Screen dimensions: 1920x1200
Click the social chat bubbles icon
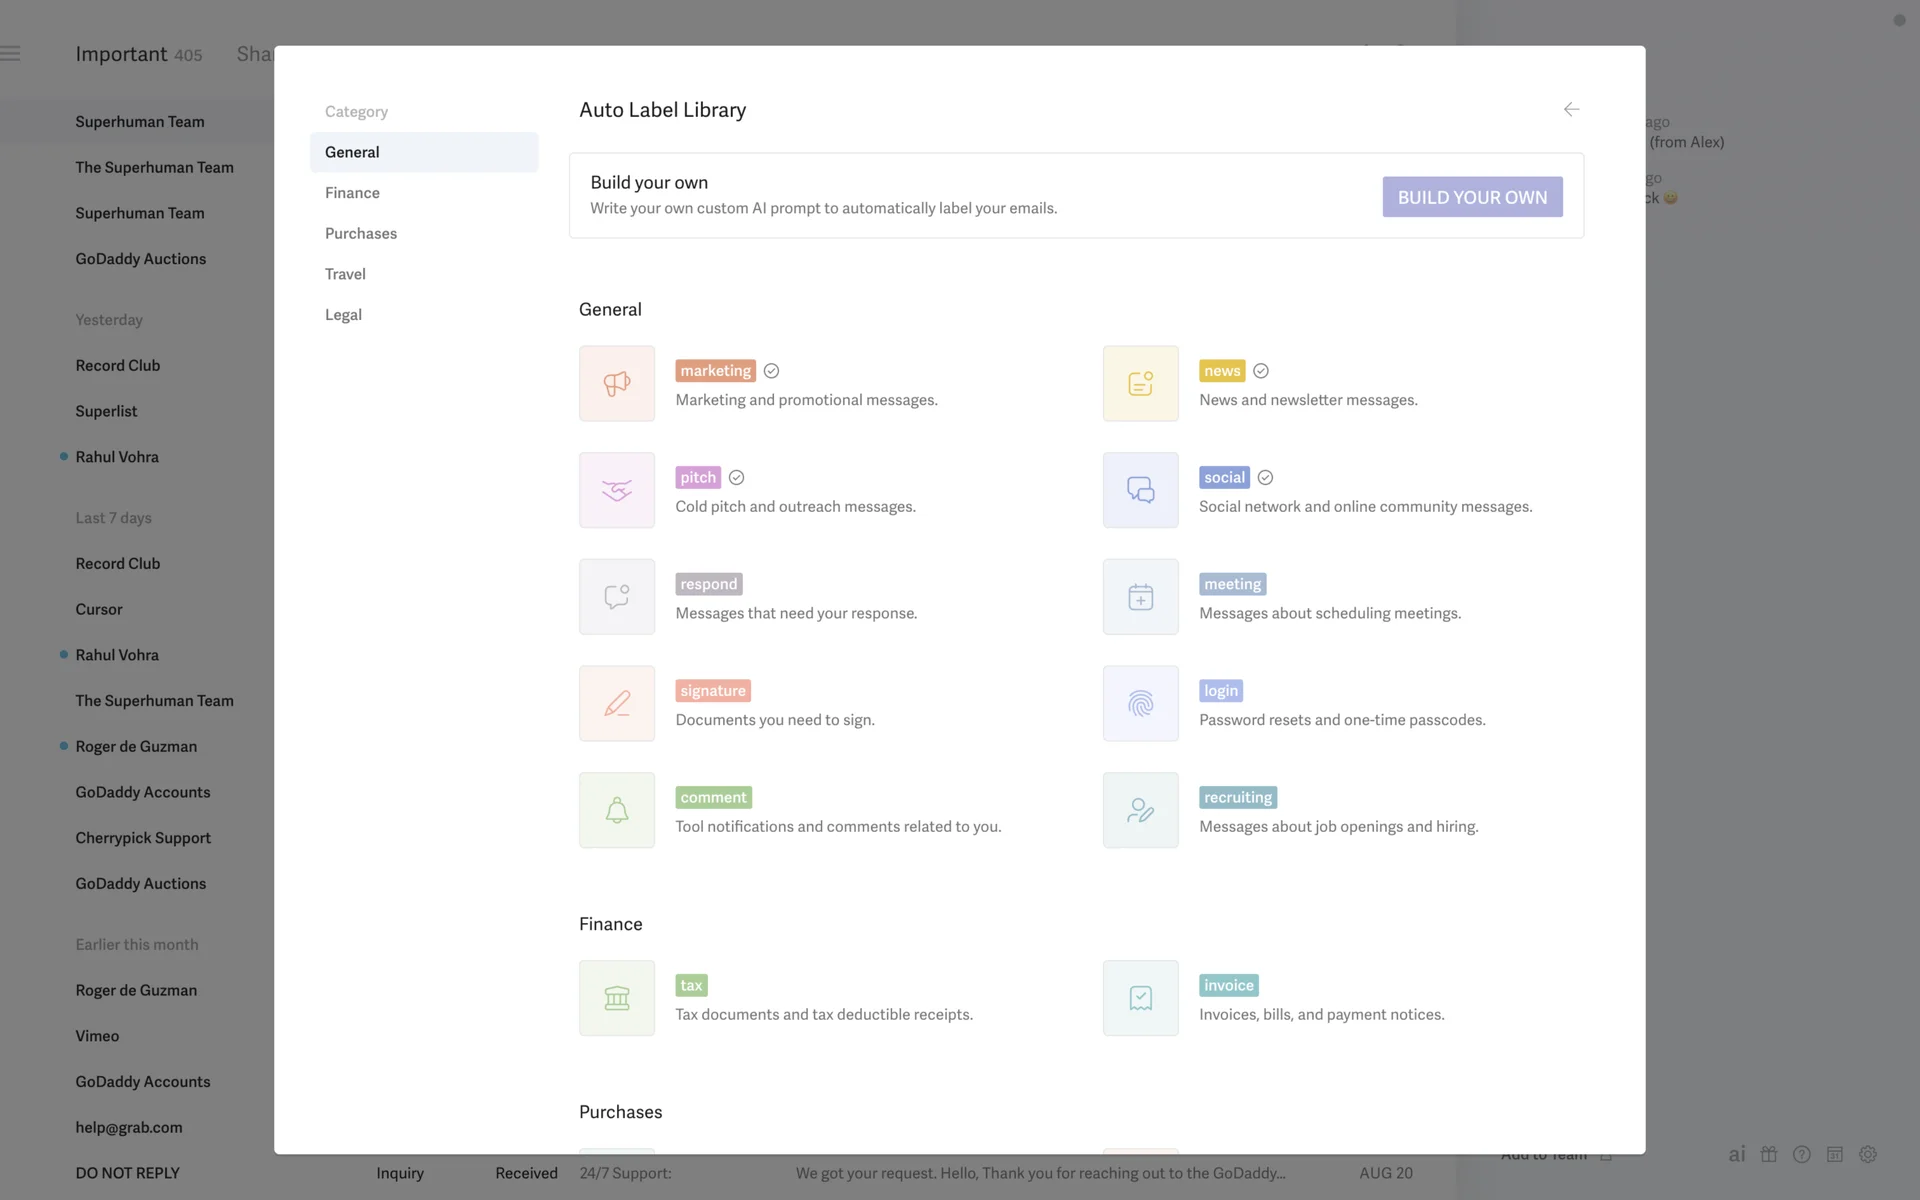pyautogui.click(x=1140, y=490)
